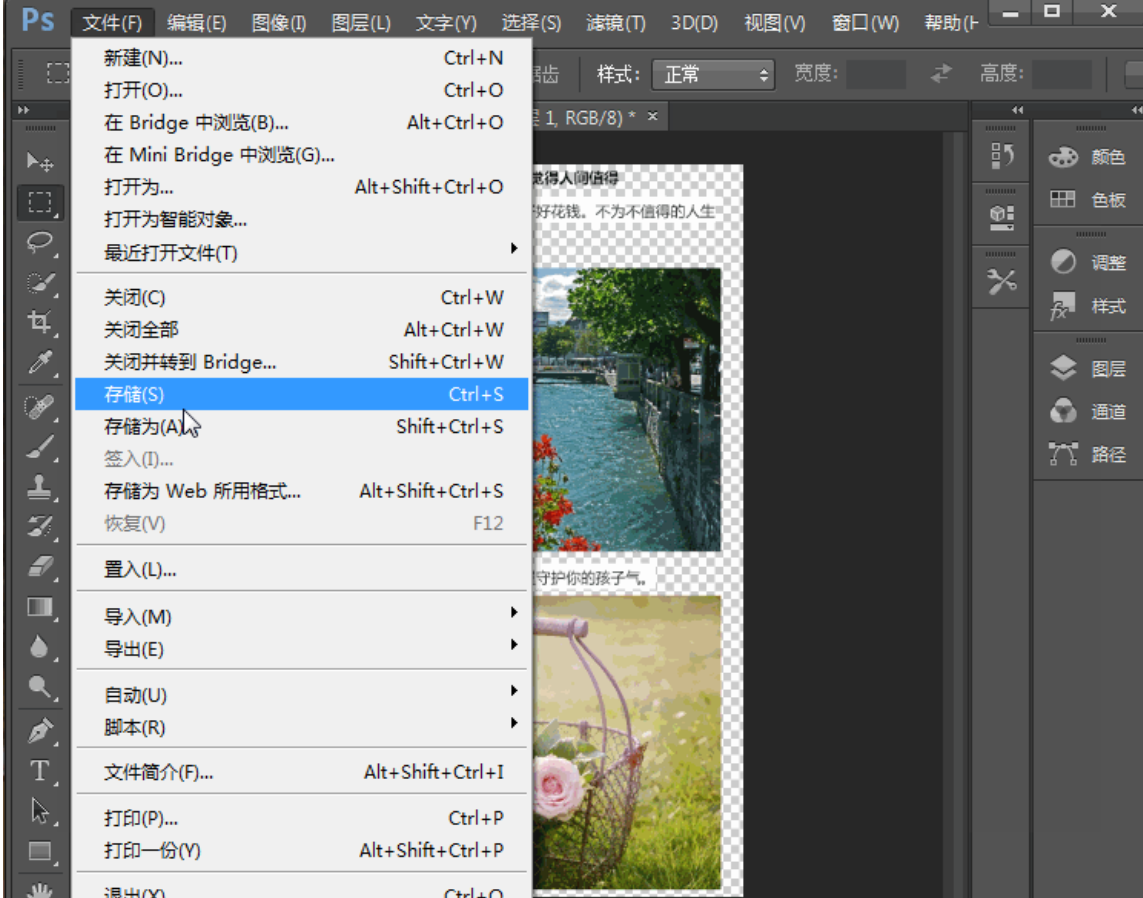The height and width of the screenshot is (898, 1143).
Task: Choose 打开(O)... from the File menu
Action: coord(302,90)
